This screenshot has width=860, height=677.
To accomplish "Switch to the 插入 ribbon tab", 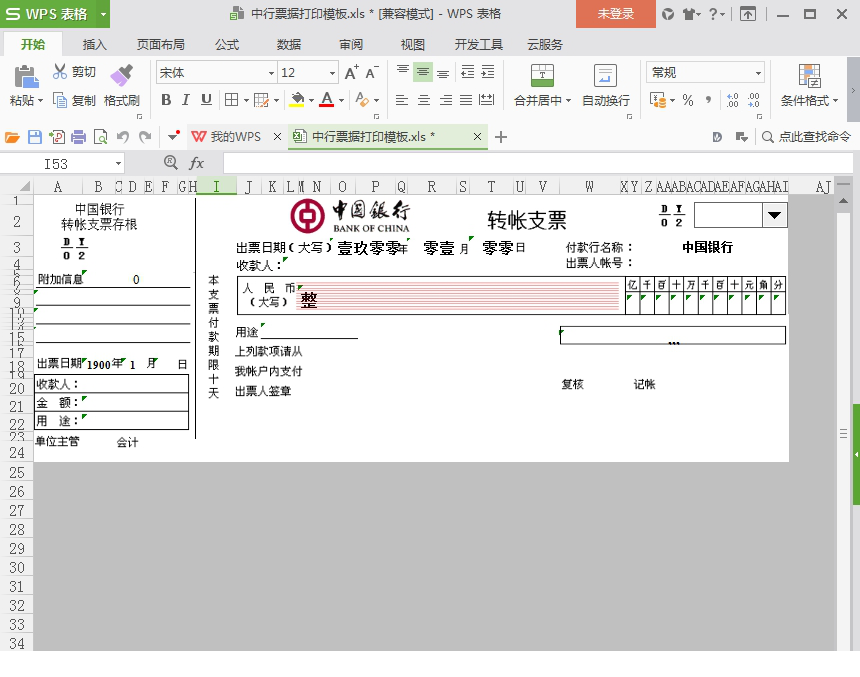I will [x=94, y=44].
